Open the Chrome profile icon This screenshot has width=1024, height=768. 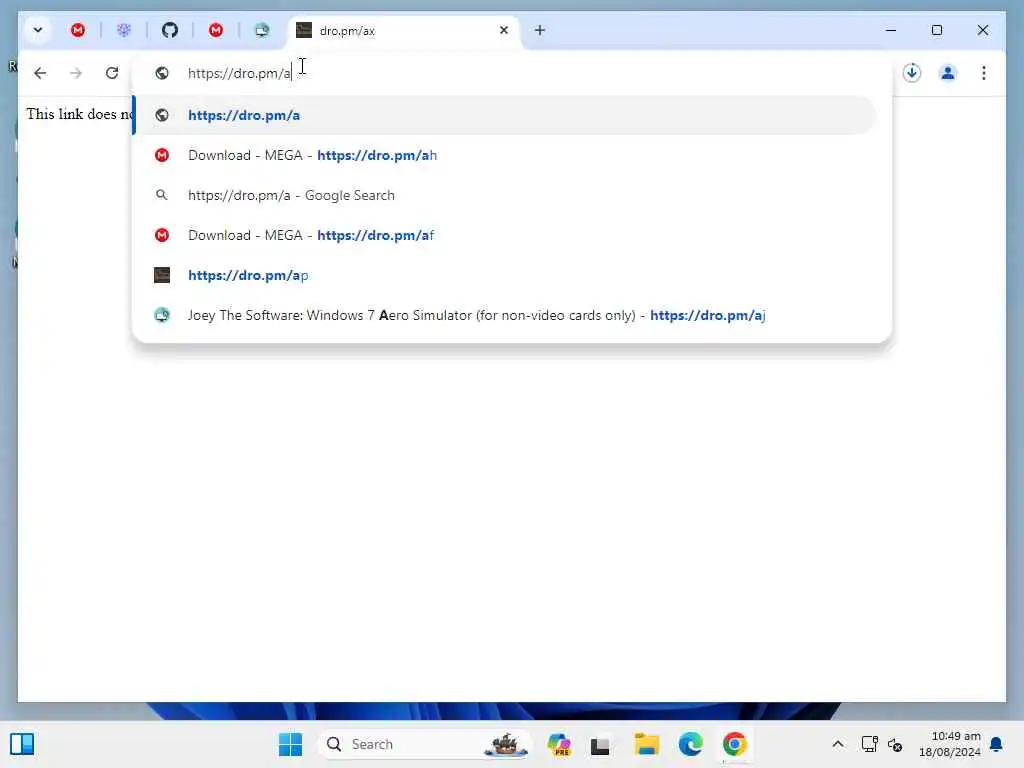pyautogui.click(x=948, y=73)
